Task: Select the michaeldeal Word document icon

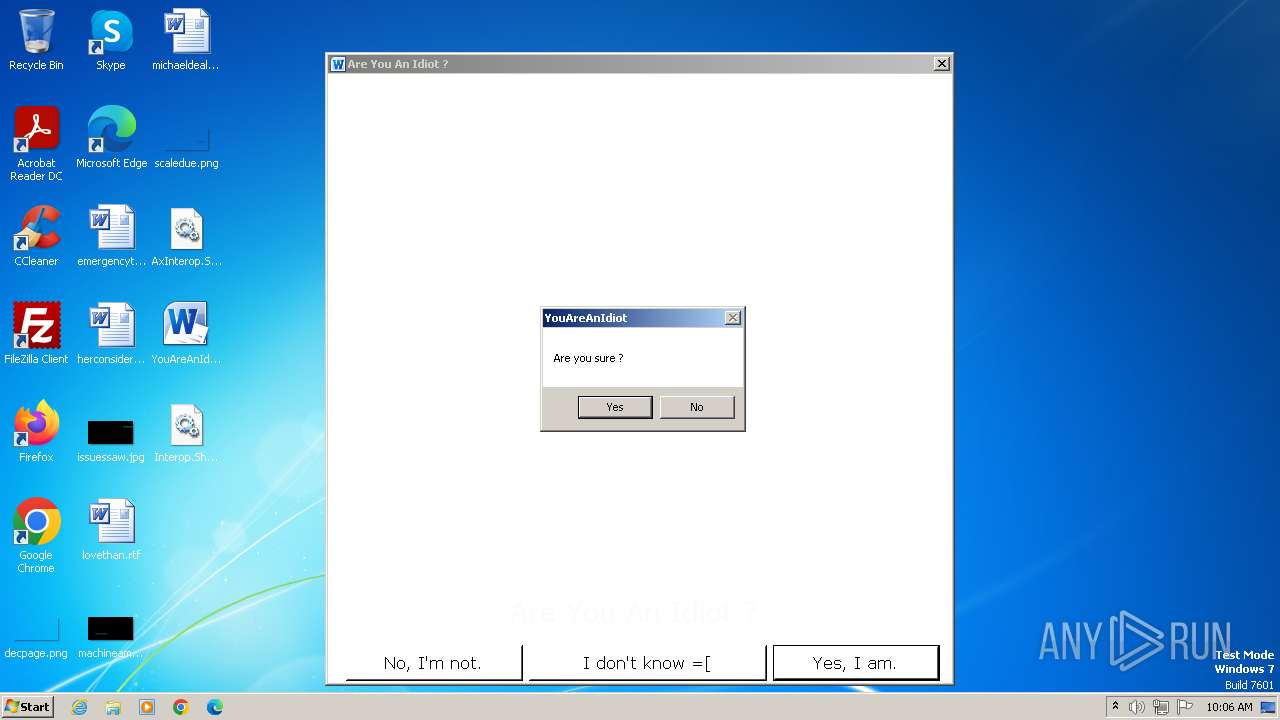Action: click(x=186, y=40)
